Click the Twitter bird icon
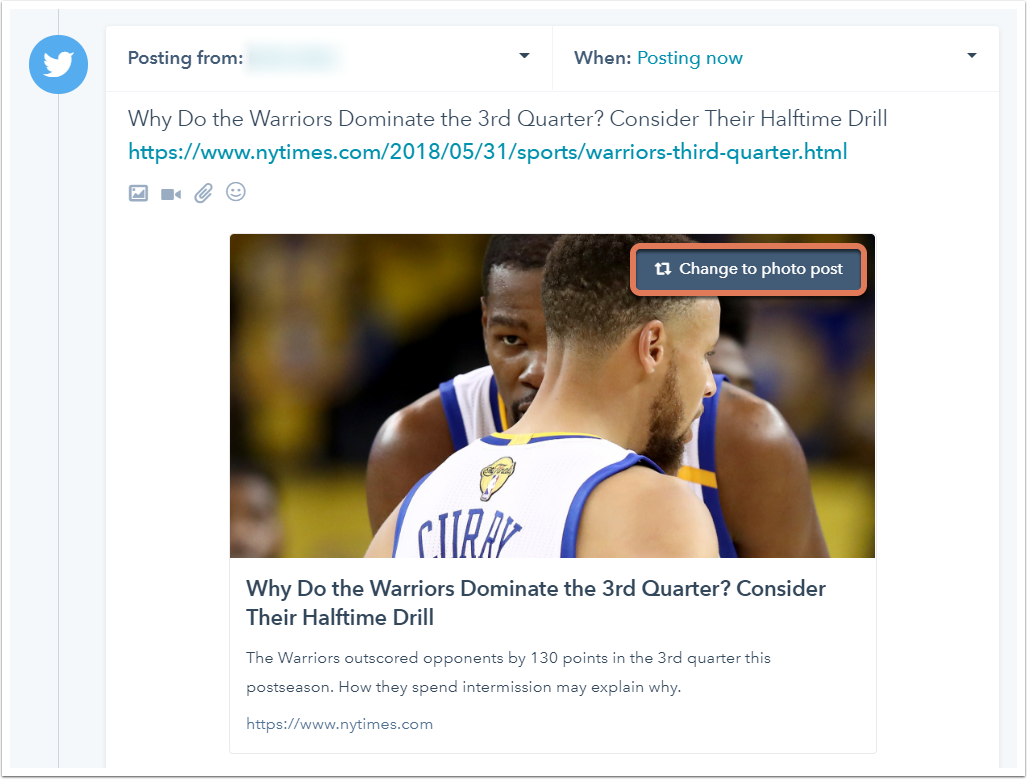This screenshot has height=779, width=1027. pos(58,64)
